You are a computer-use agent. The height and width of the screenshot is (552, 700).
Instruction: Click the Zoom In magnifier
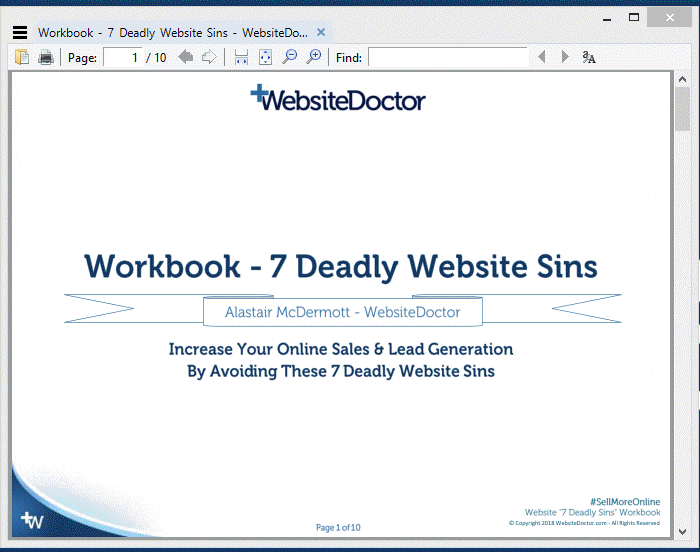(x=314, y=57)
